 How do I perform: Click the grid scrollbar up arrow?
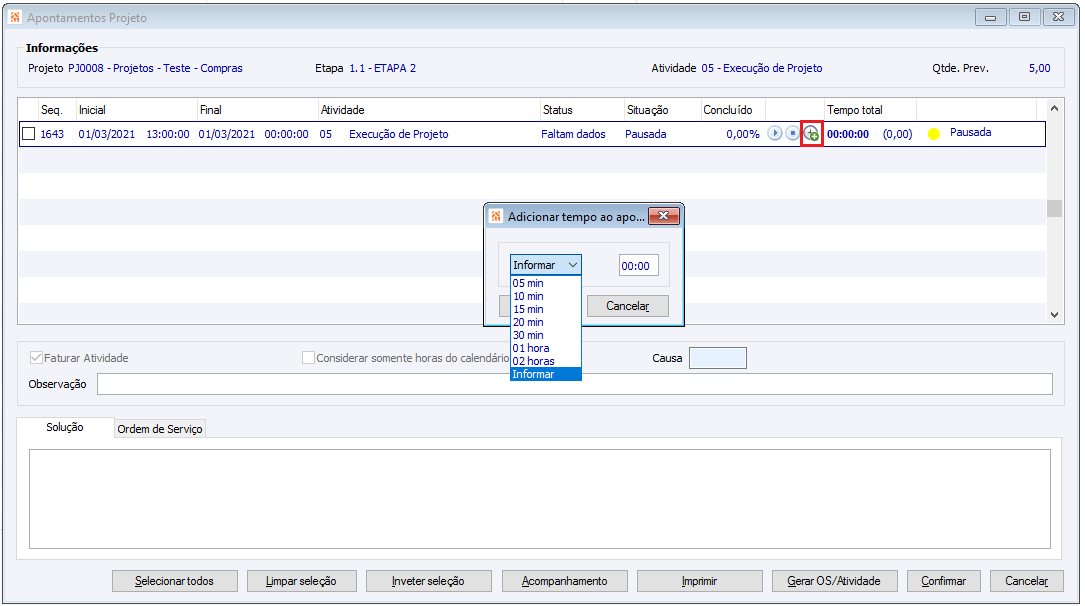(x=1054, y=108)
